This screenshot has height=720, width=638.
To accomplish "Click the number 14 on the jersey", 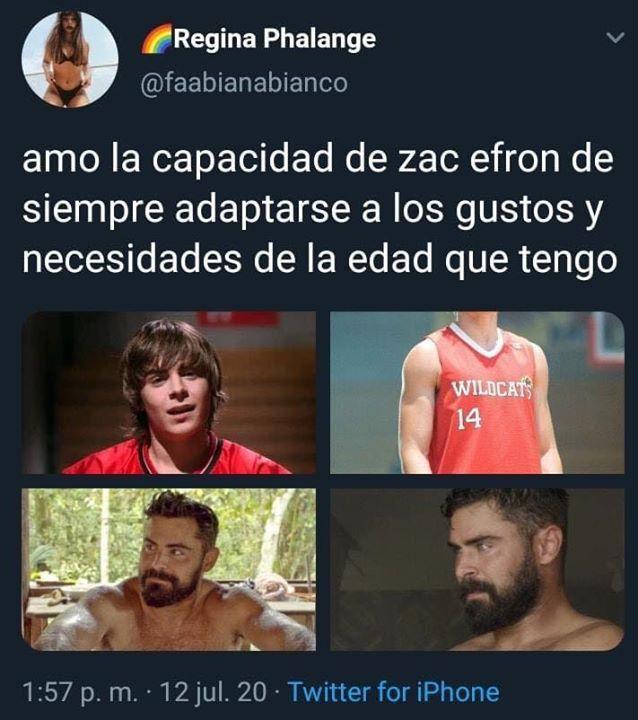I will click(x=469, y=419).
